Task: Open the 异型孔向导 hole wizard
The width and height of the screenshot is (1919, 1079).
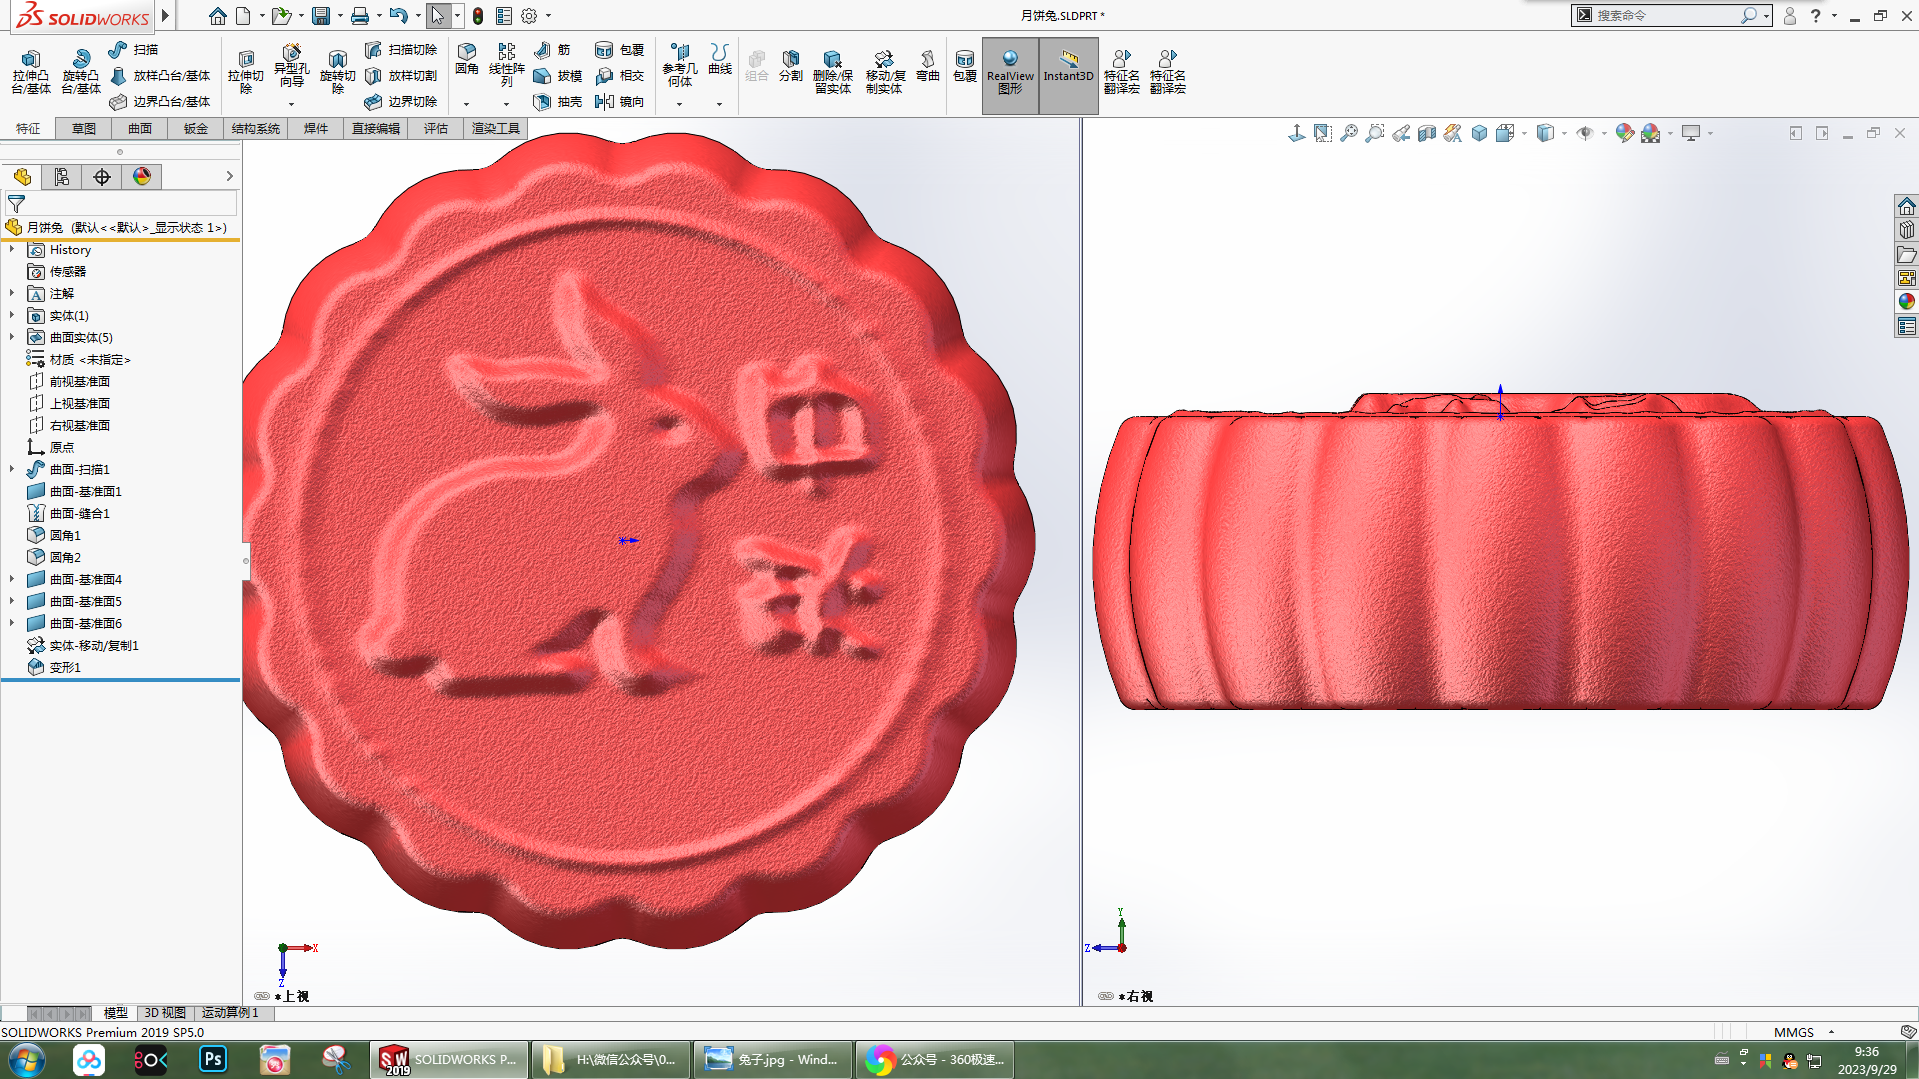Action: (291, 68)
